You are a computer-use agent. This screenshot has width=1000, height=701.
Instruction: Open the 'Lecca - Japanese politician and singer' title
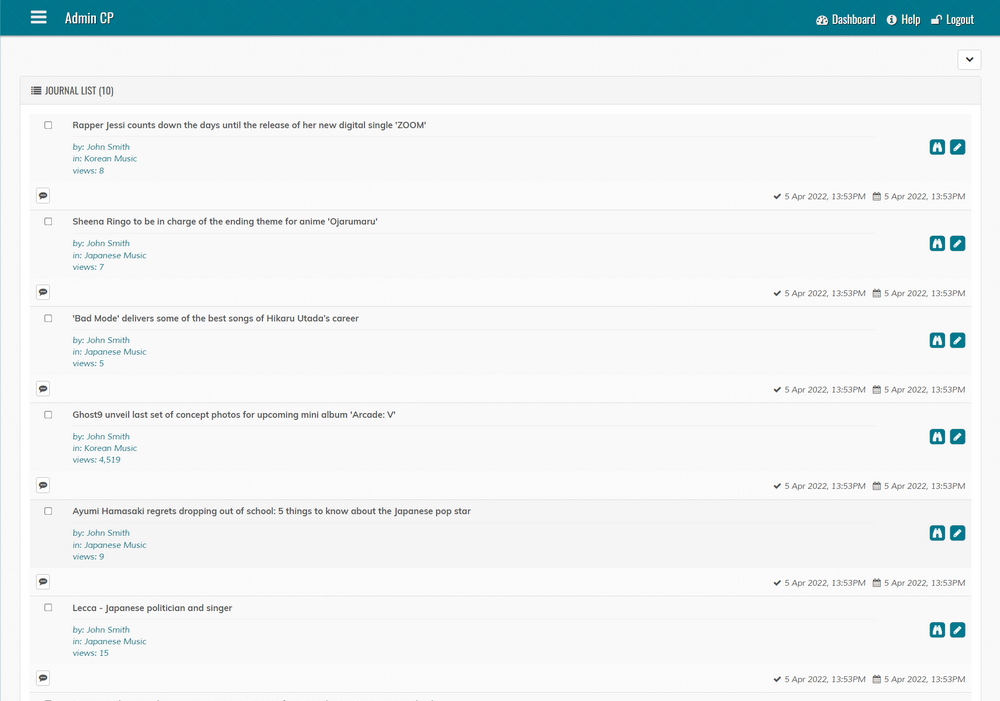coord(152,608)
